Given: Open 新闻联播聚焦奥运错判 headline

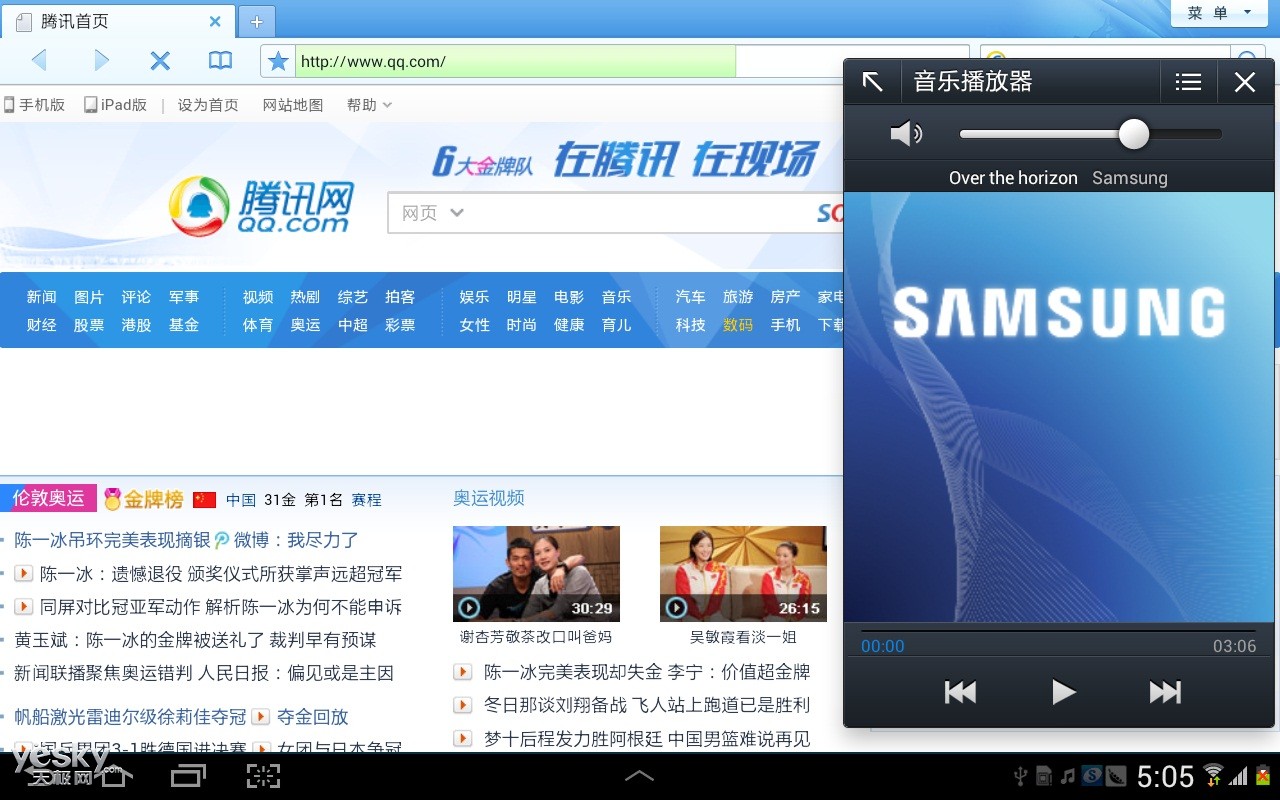Looking at the screenshot, I should pos(204,673).
